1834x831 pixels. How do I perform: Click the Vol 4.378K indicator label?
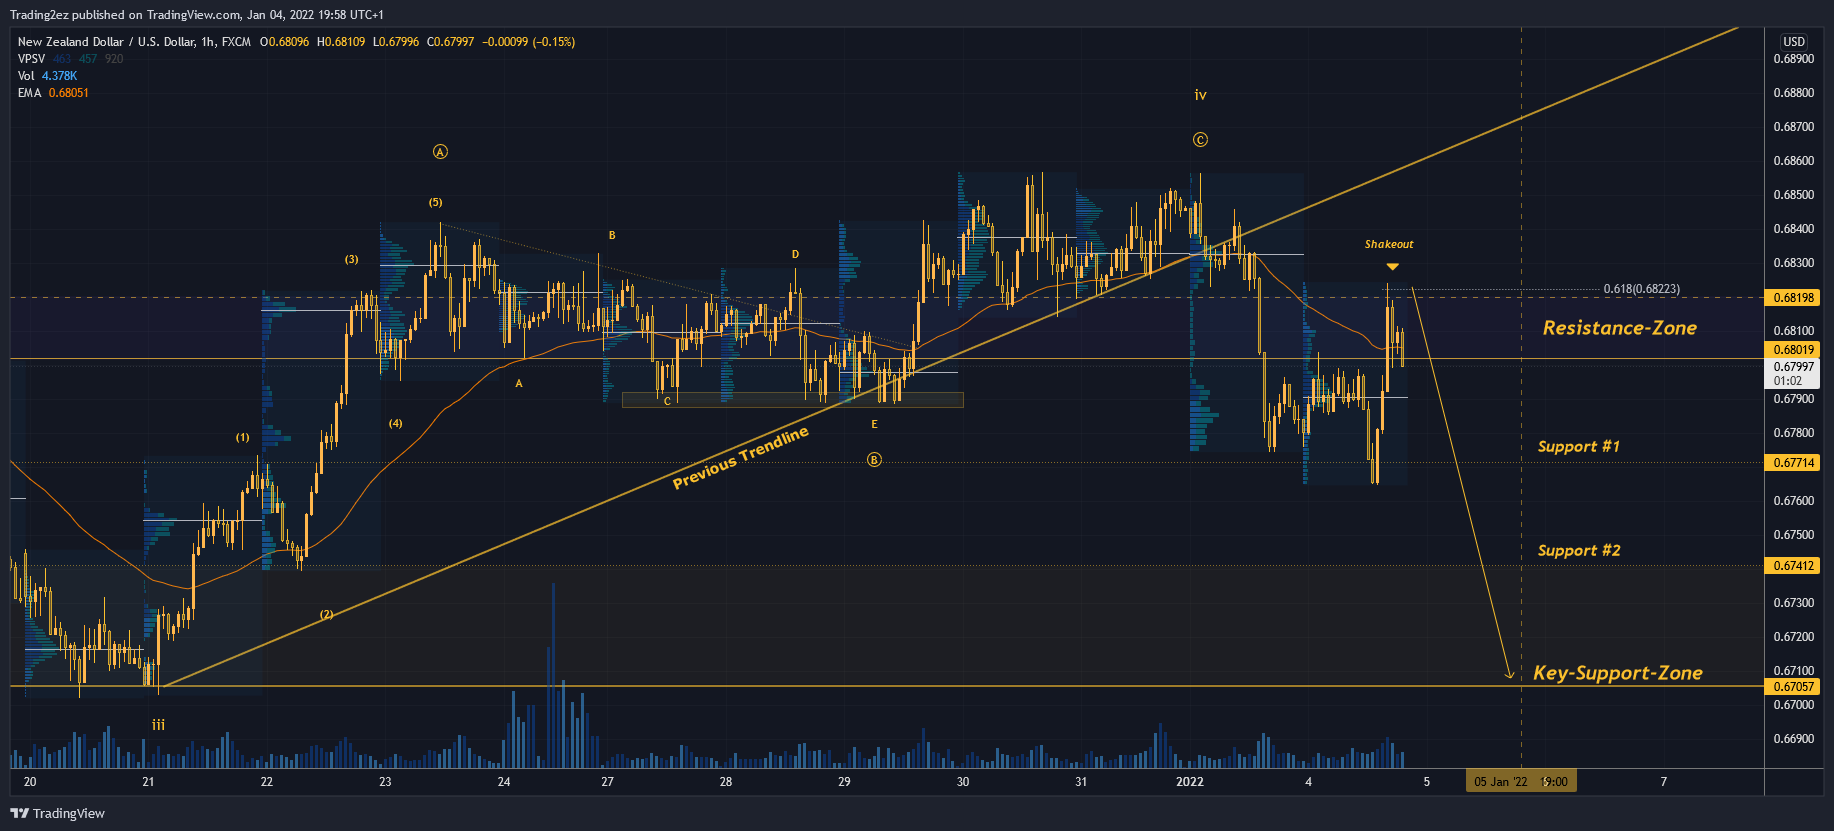coord(47,76)
